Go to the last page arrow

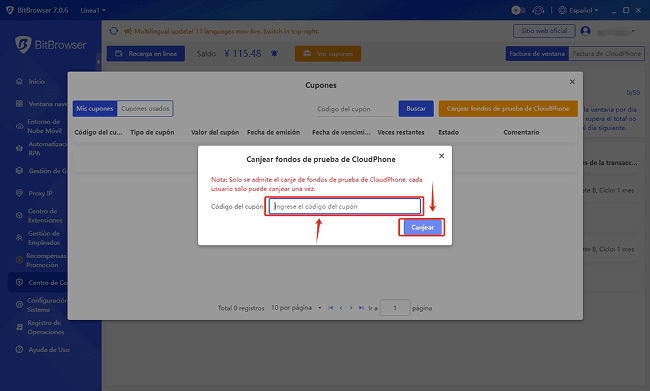(x=361, y=308)
